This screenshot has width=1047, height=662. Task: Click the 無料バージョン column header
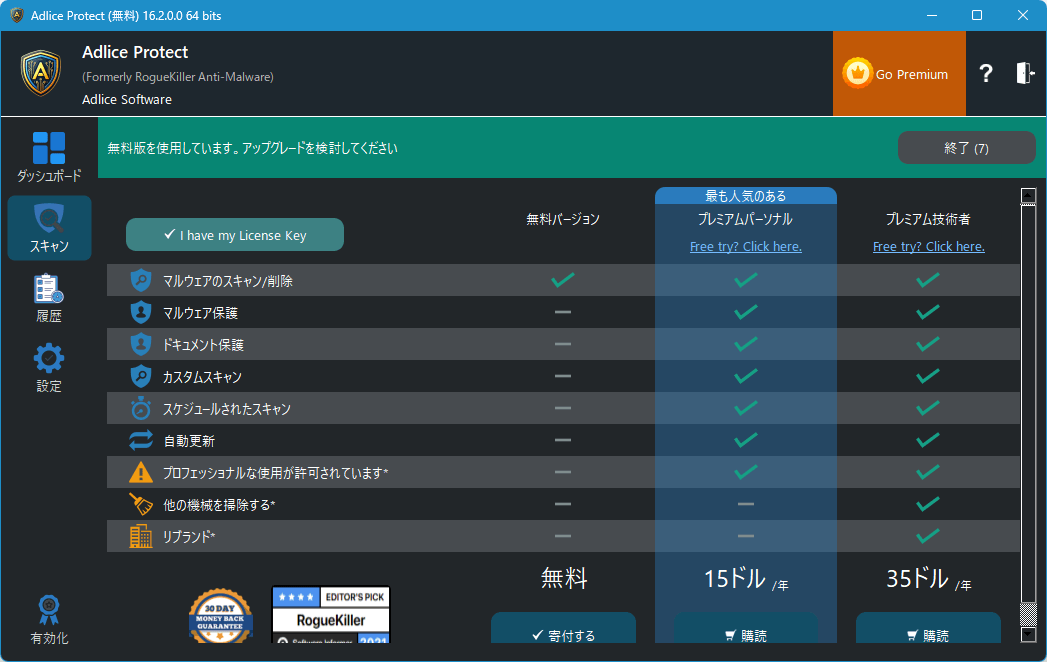click(563, 219)
